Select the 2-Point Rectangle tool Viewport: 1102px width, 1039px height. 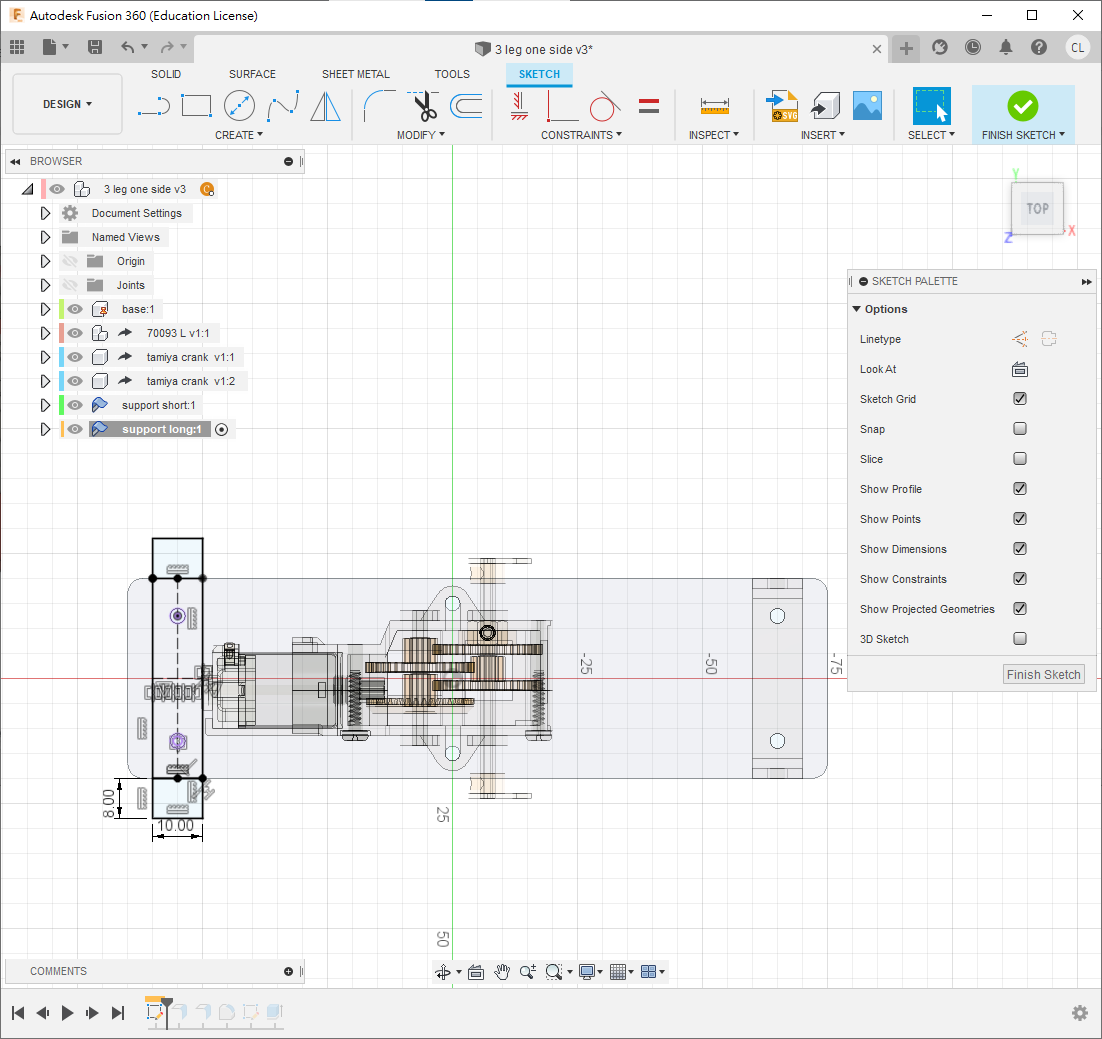point(196,105)
